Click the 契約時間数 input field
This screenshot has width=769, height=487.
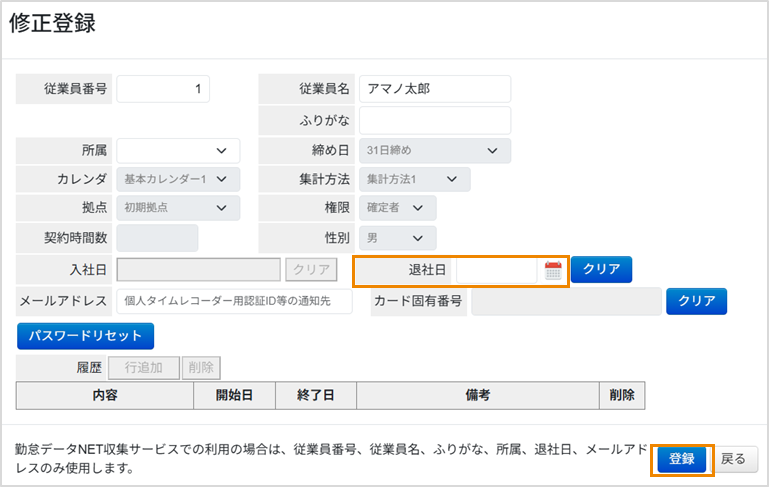coord(157,238)
